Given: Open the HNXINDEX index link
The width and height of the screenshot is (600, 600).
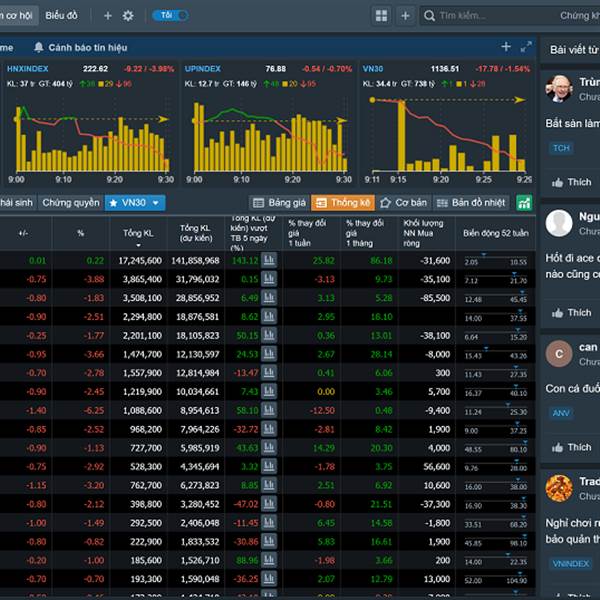Looking at the screenshot, I should click(x=28, y=69).
